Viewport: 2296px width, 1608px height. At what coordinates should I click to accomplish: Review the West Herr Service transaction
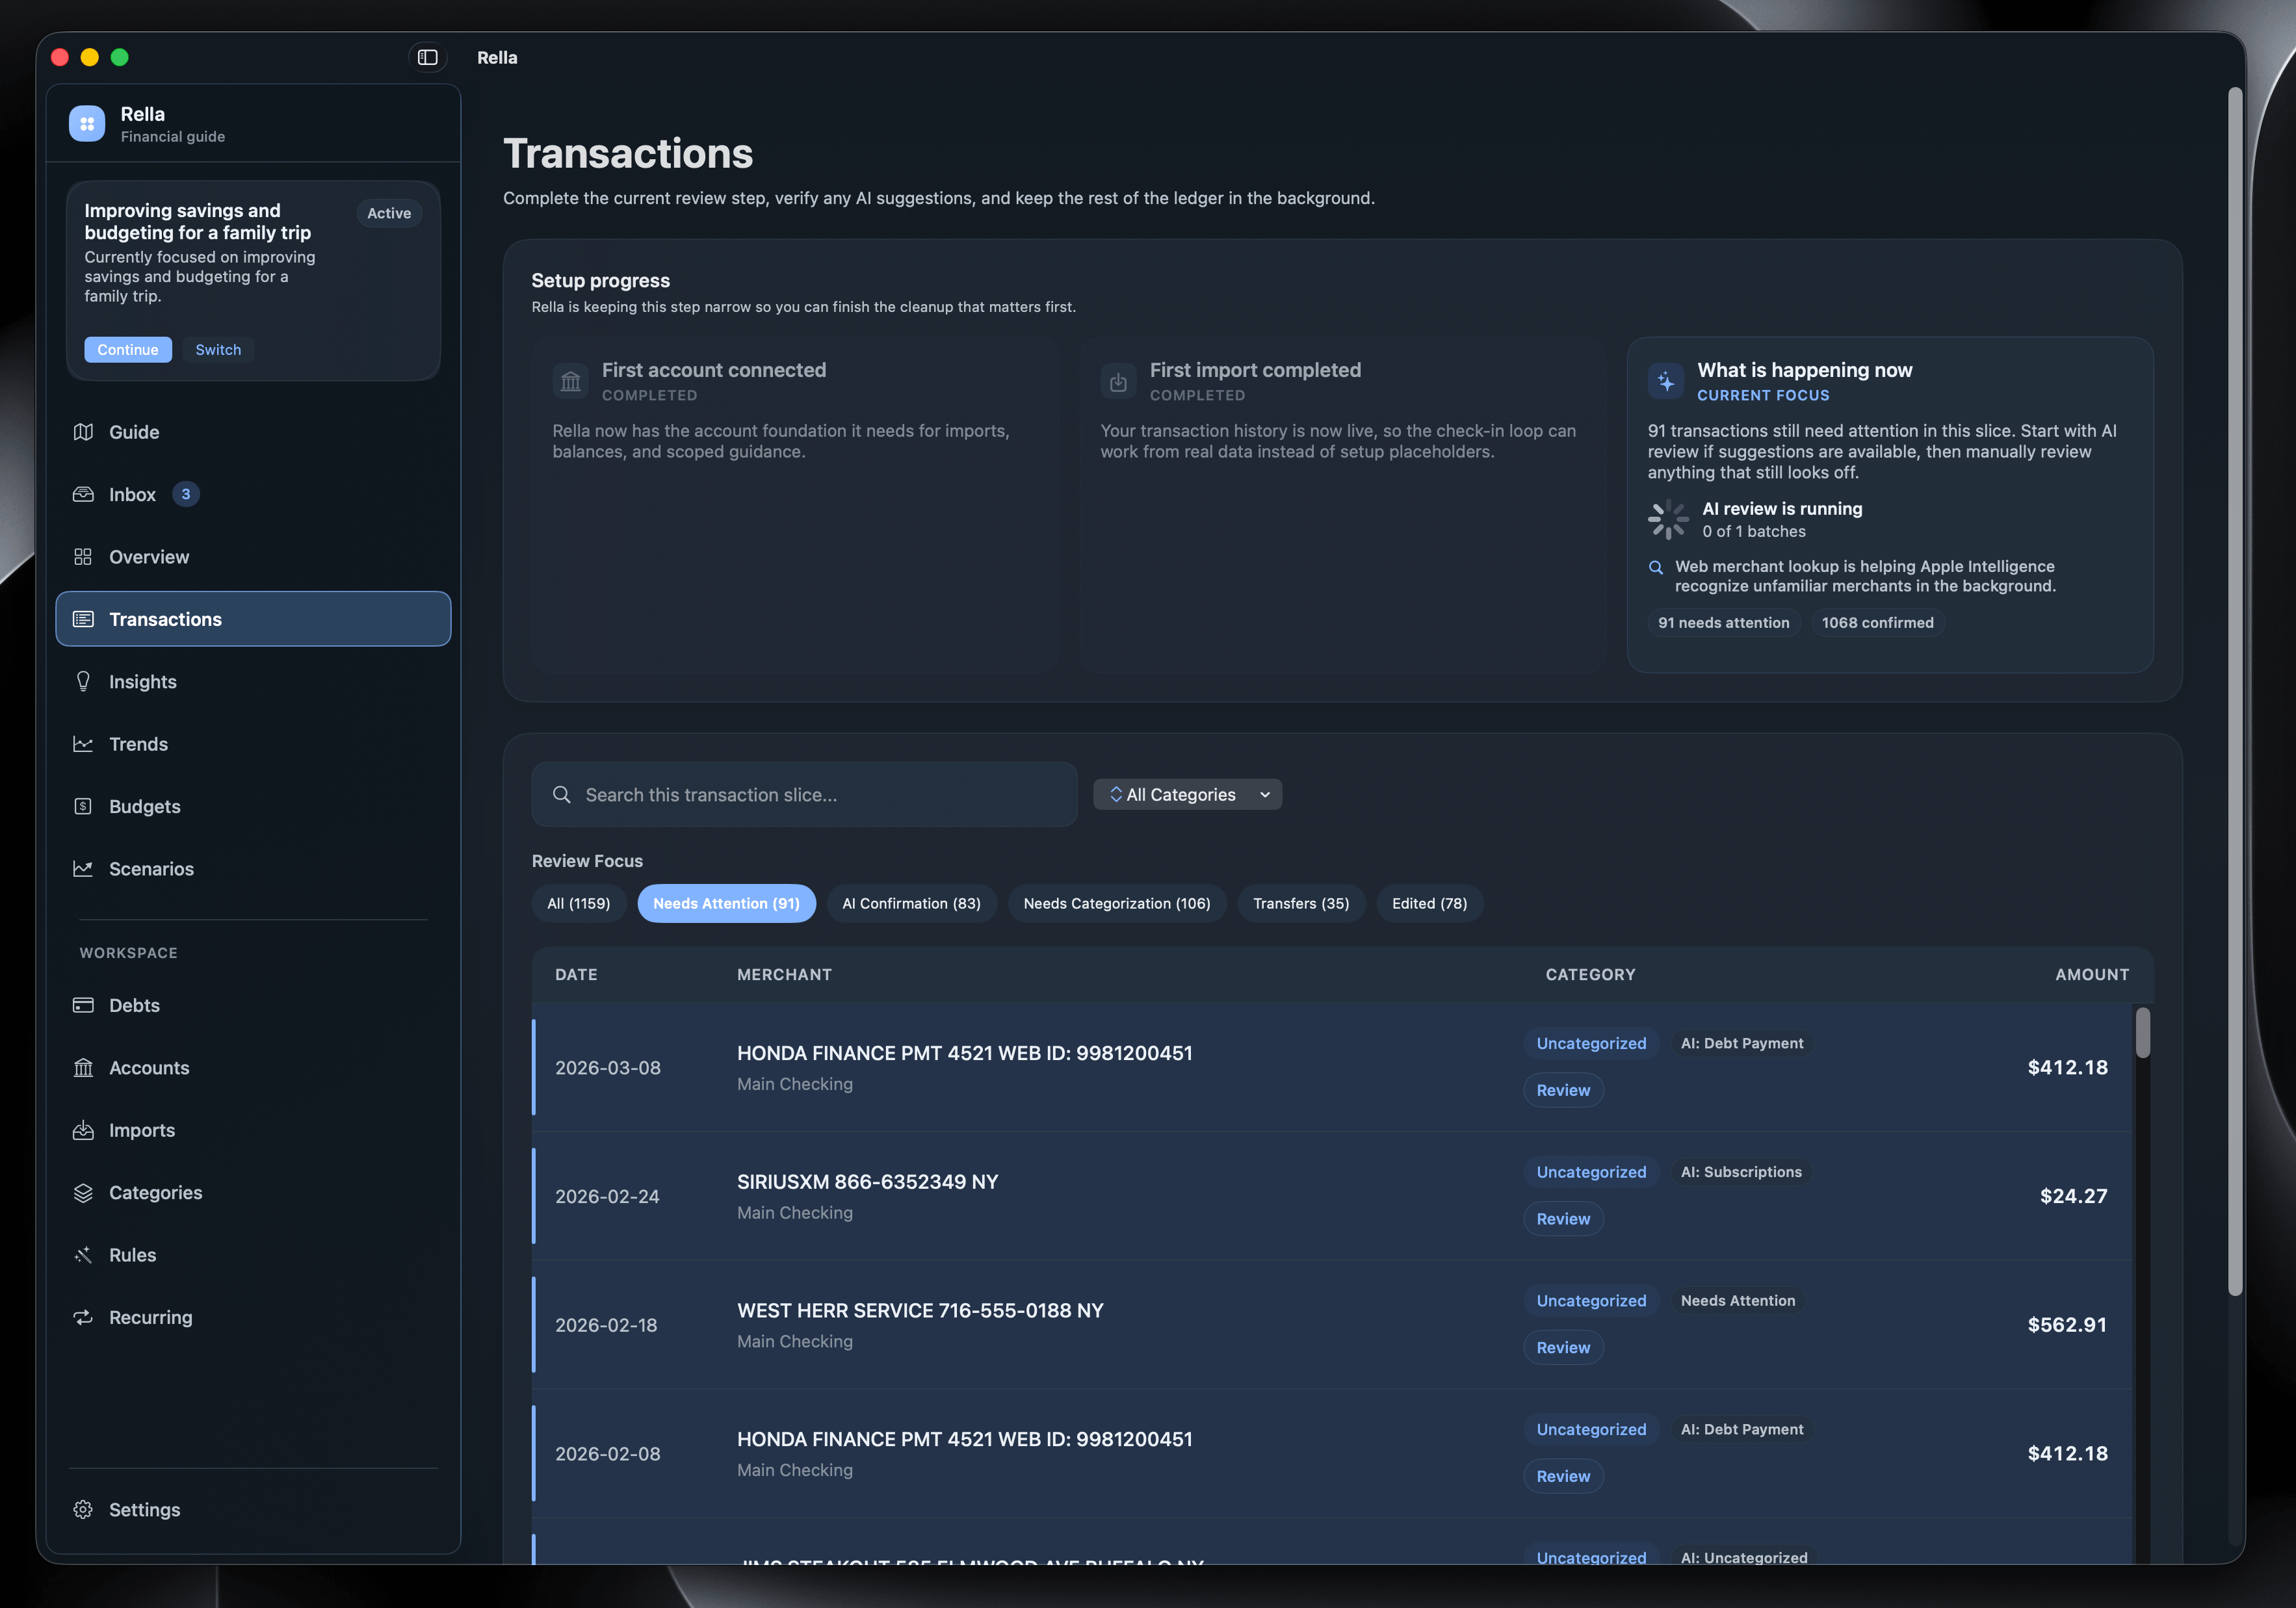pos(1563,1347)
